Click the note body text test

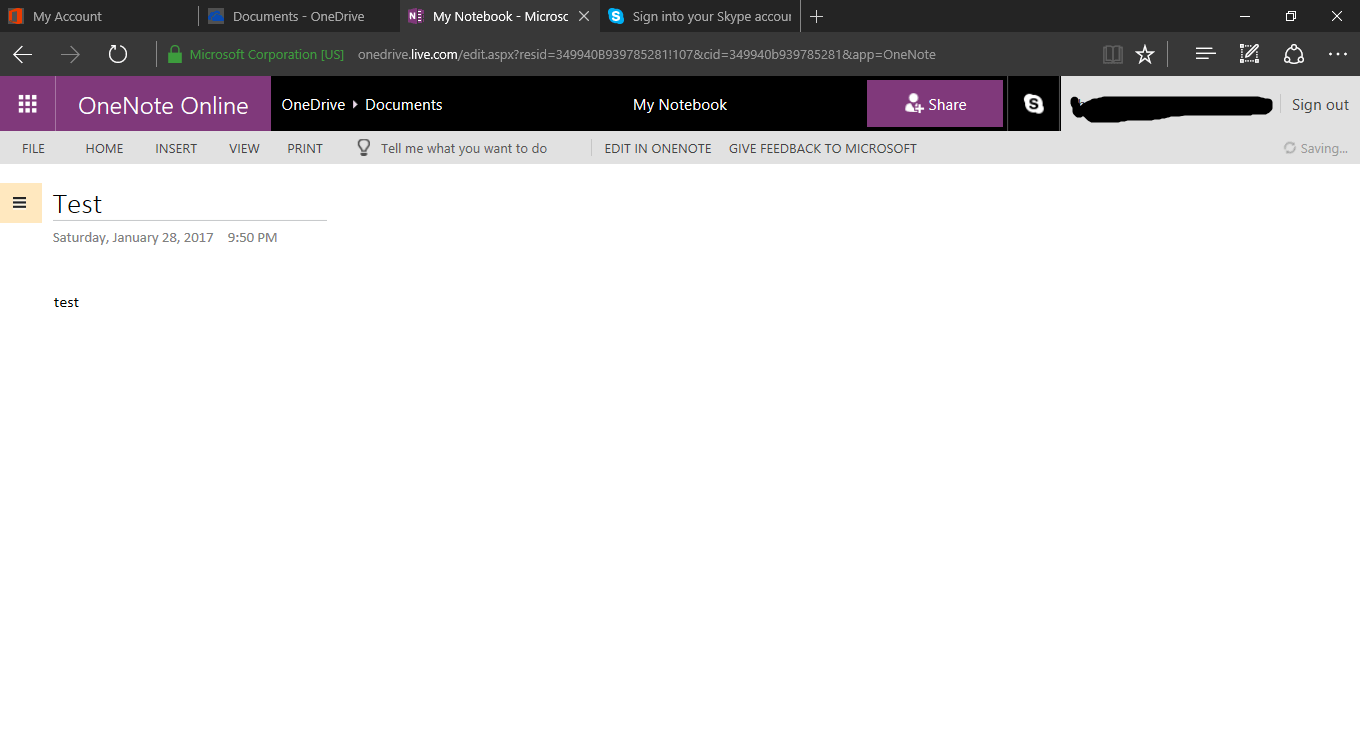coord(66,302)
